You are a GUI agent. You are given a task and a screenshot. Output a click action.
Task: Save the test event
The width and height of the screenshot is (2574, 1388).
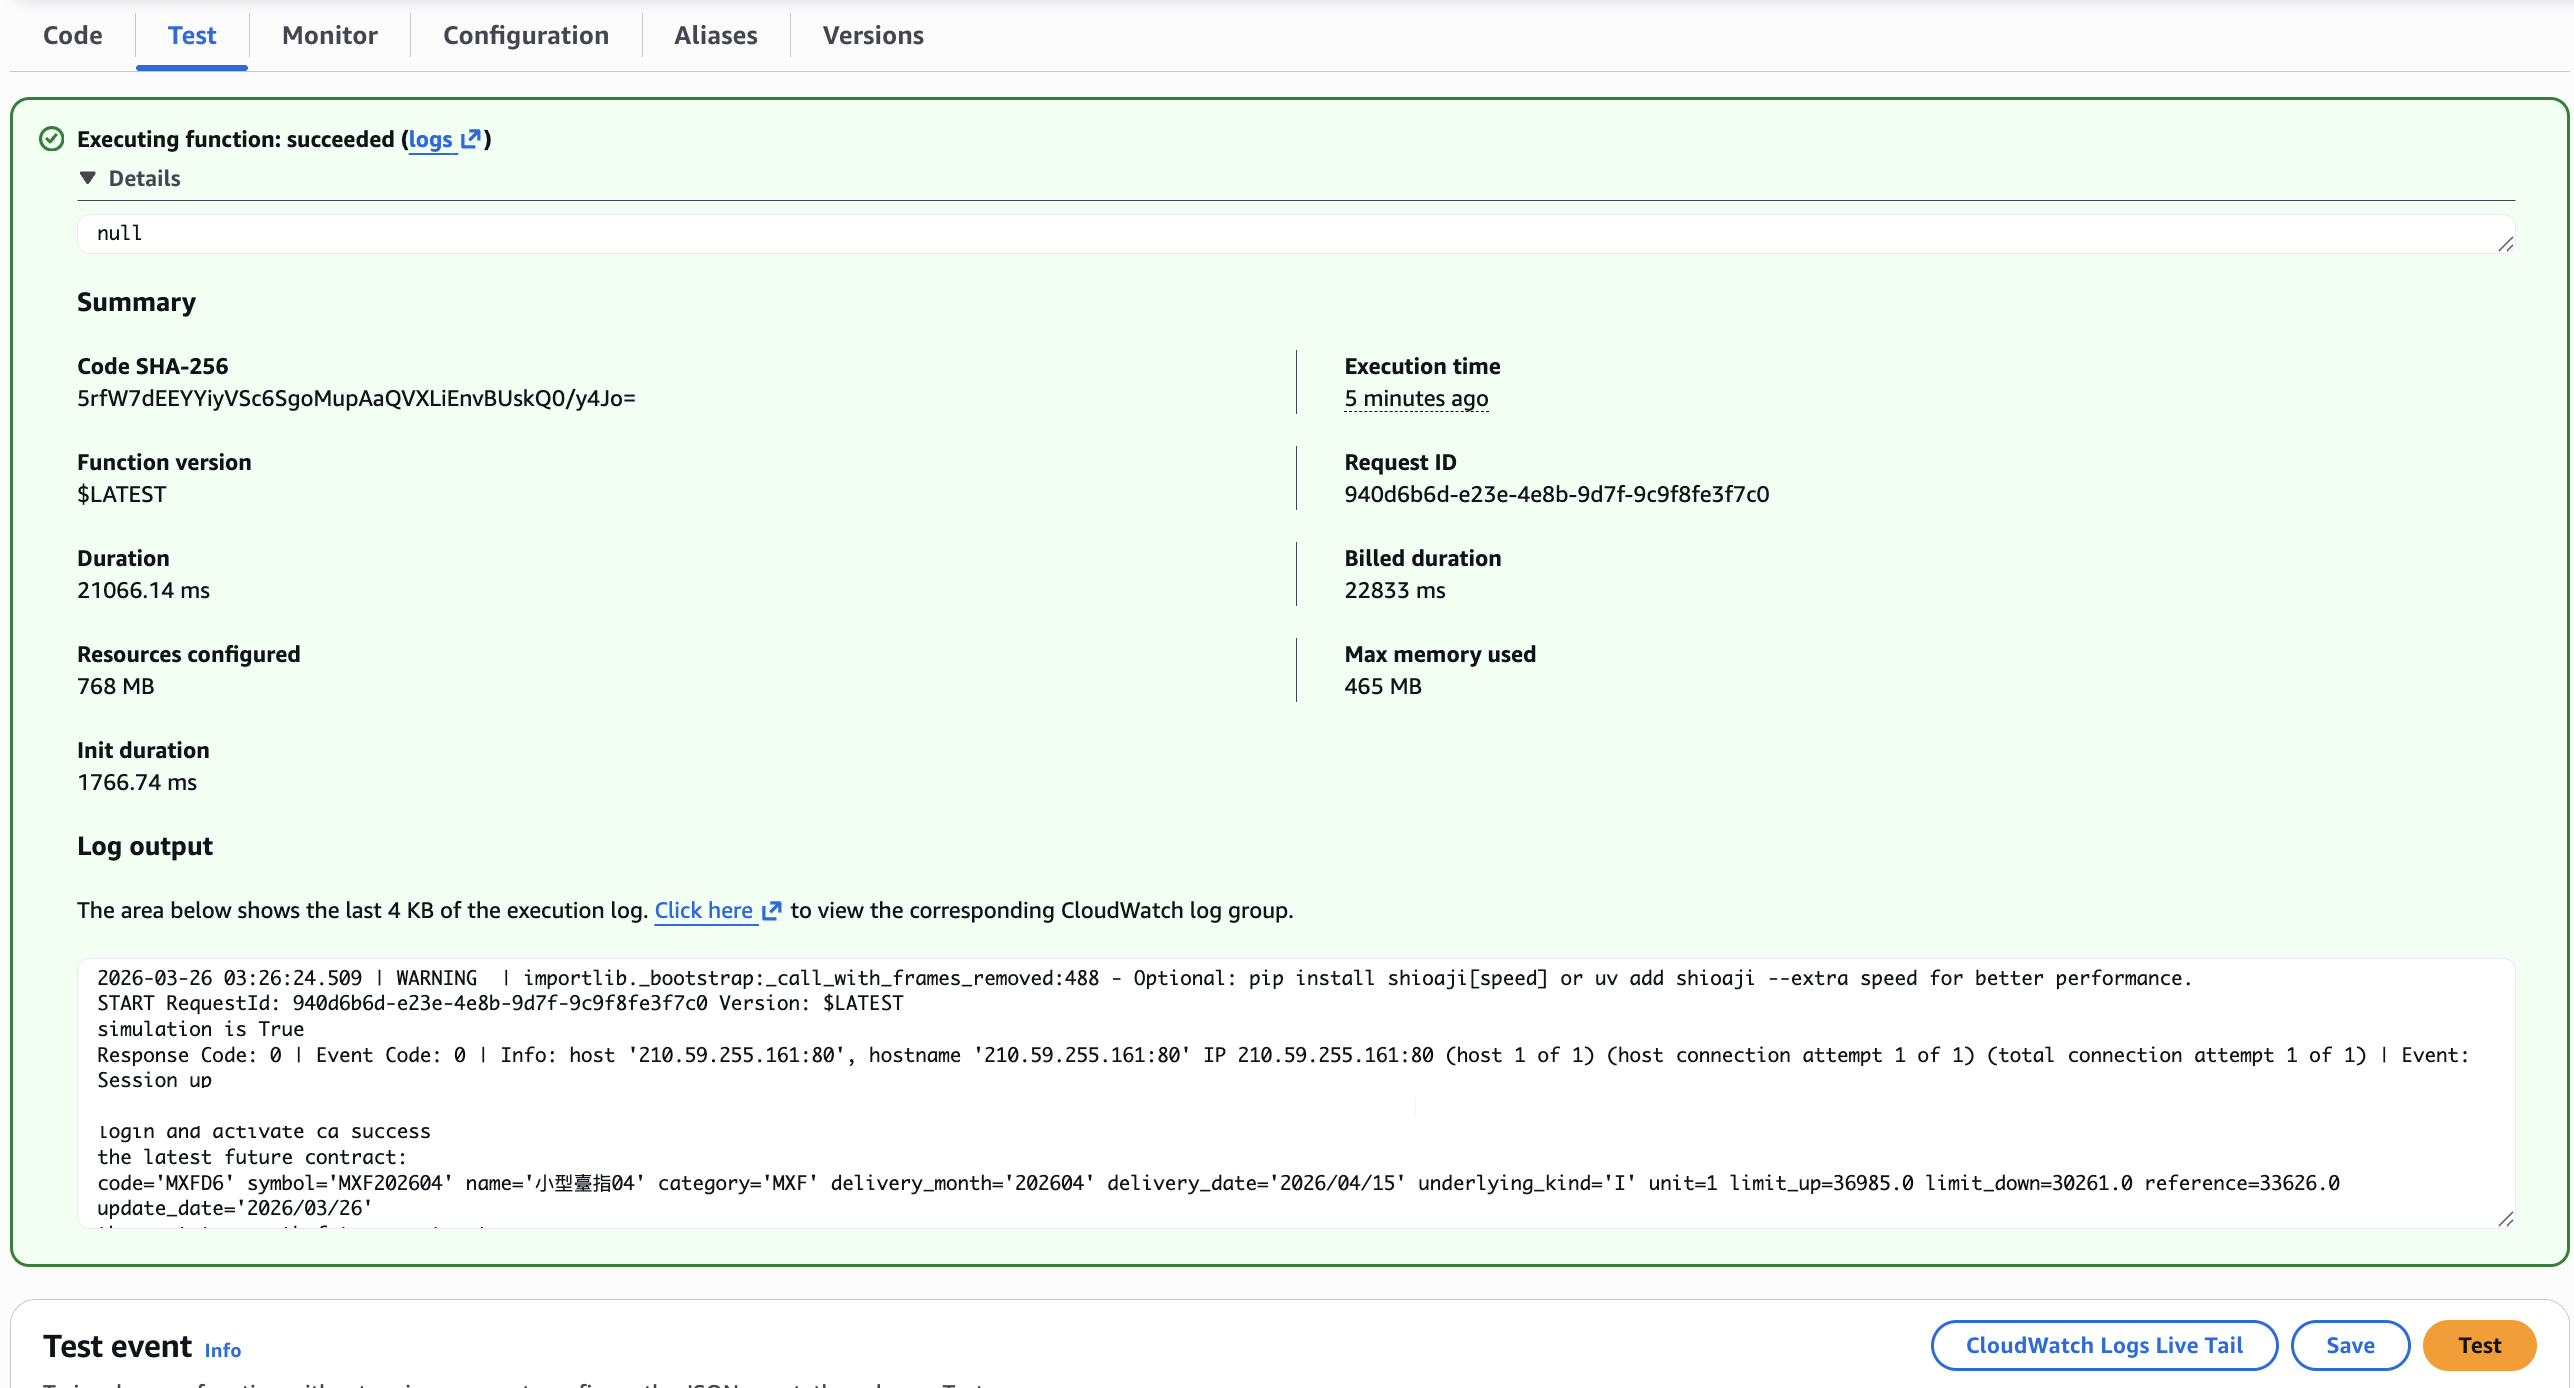tap(2349, 1345)
